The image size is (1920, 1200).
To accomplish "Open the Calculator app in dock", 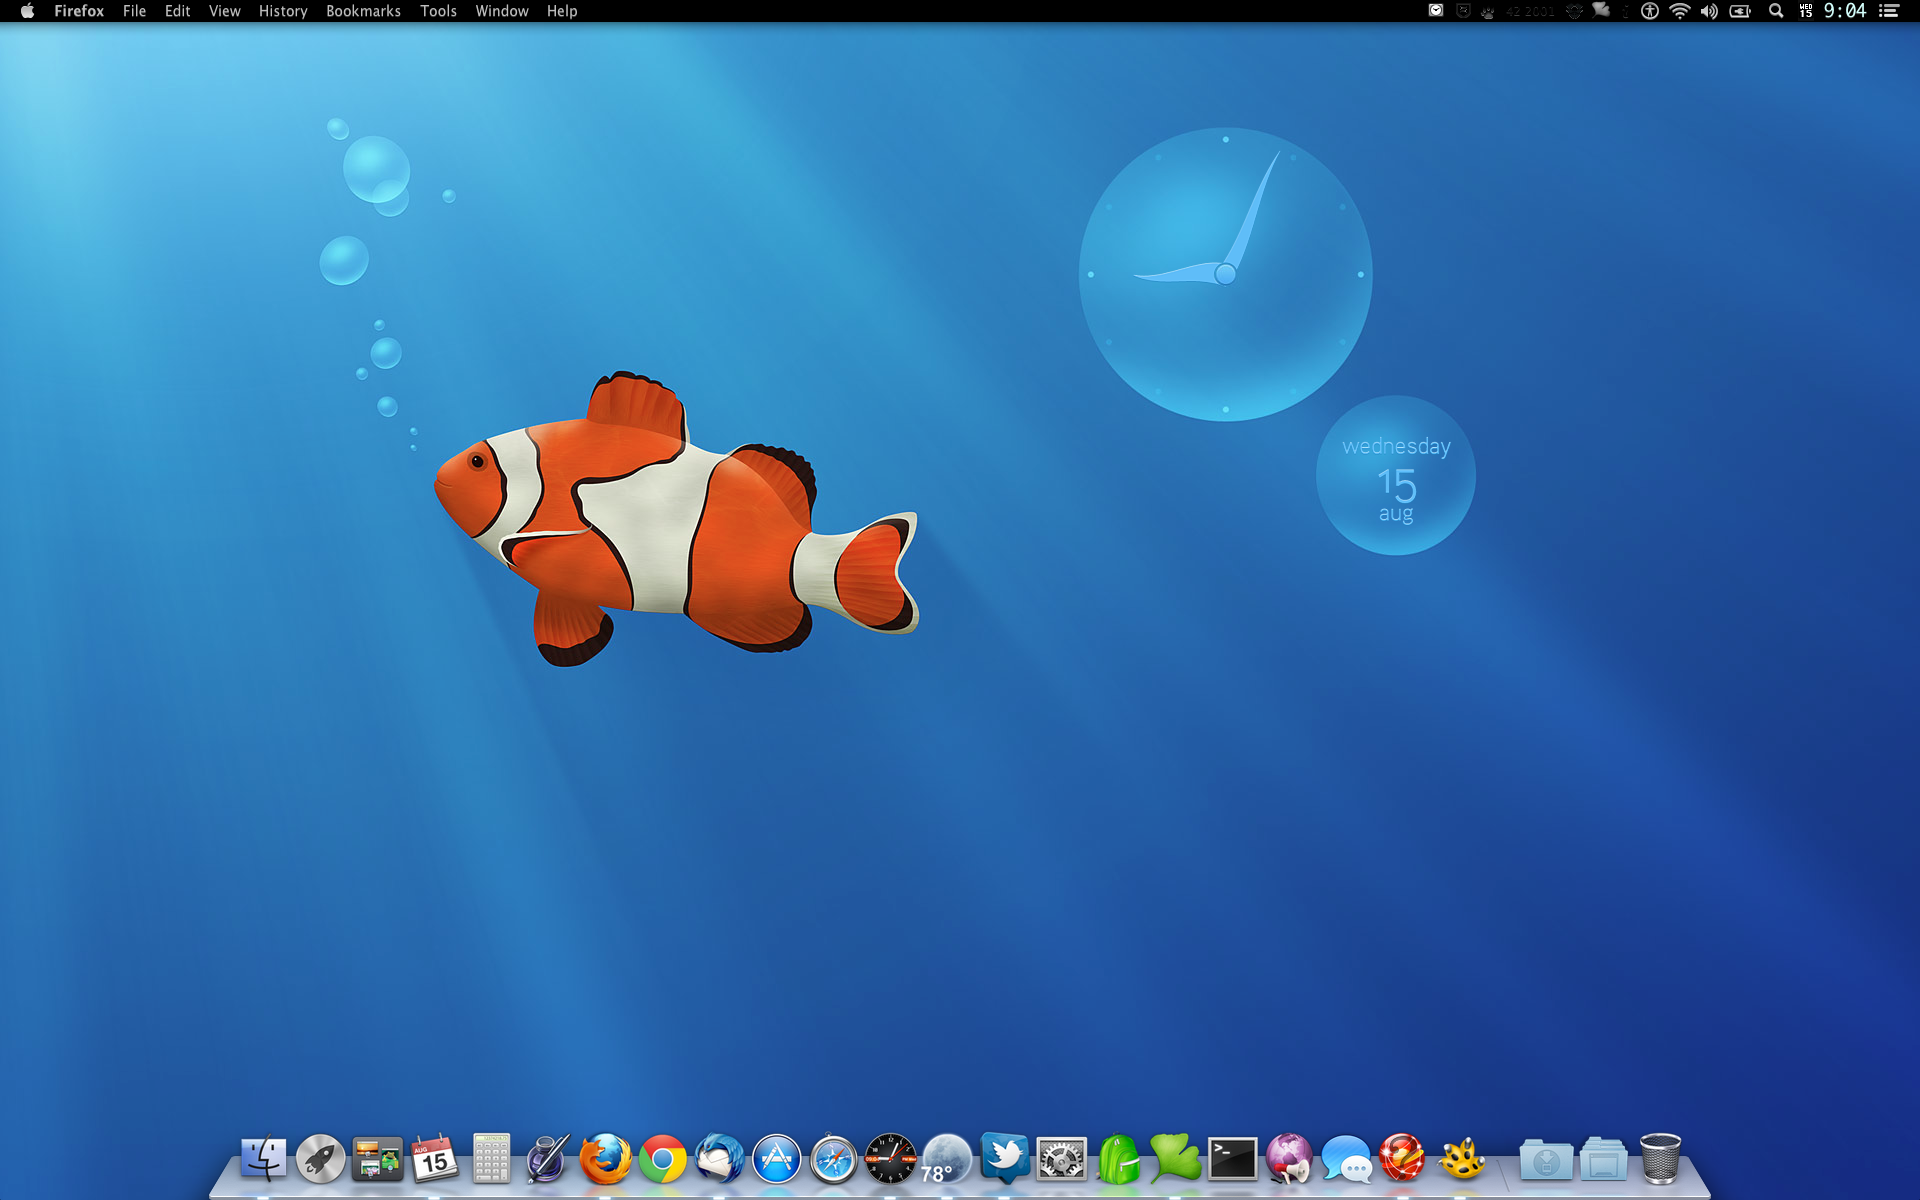I will [491, 1159].
